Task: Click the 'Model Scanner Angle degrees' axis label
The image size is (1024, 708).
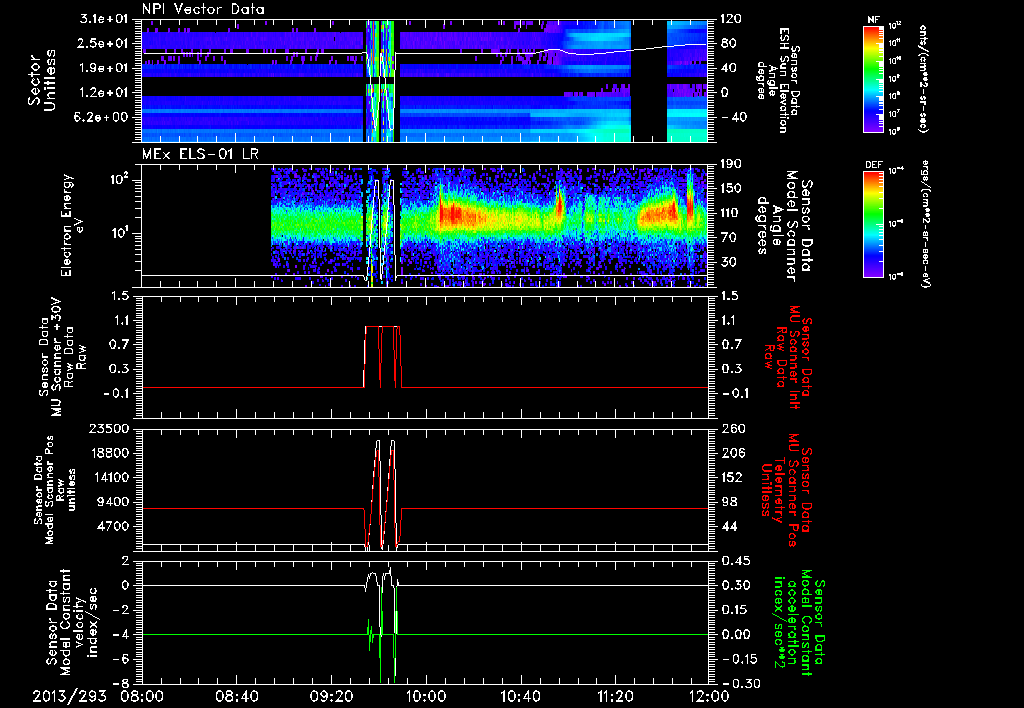Action: [x=785, y=226]
